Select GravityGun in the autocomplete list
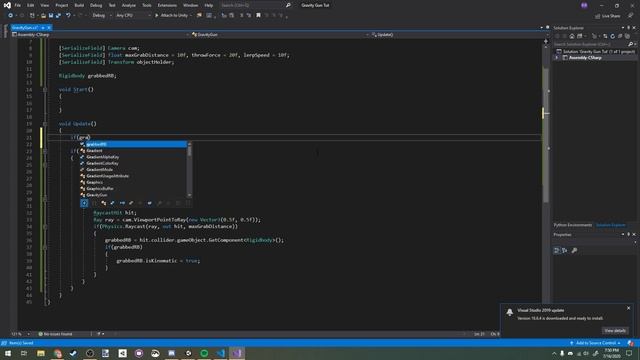640x360 pixels. pos(133,195)
